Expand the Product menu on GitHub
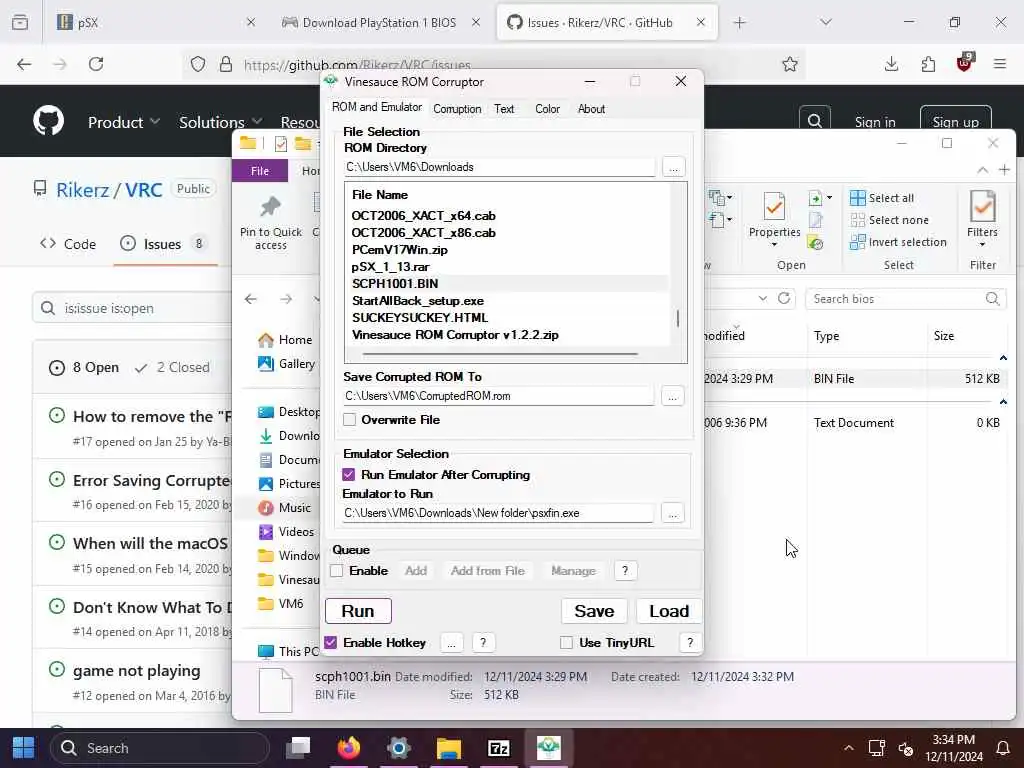The image size is (1024, 768). pos(124,122)
